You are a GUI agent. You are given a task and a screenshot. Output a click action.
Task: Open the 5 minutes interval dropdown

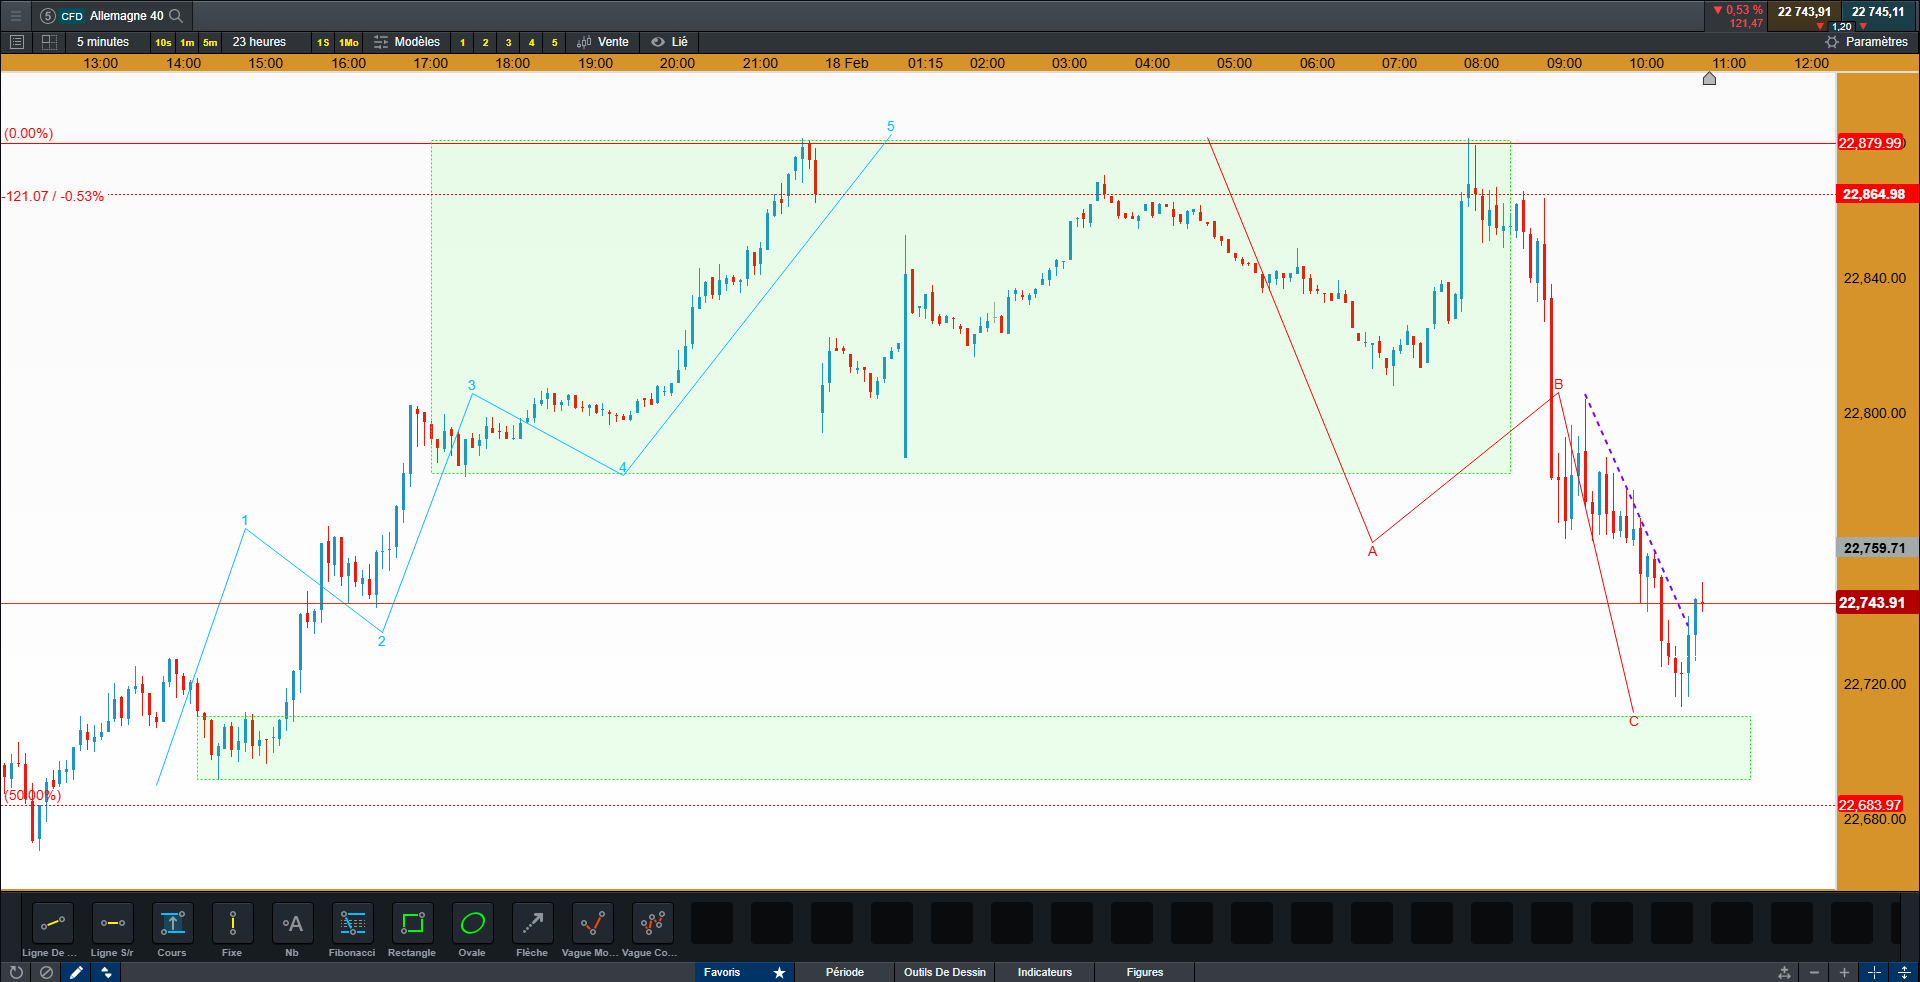(103, 42)
